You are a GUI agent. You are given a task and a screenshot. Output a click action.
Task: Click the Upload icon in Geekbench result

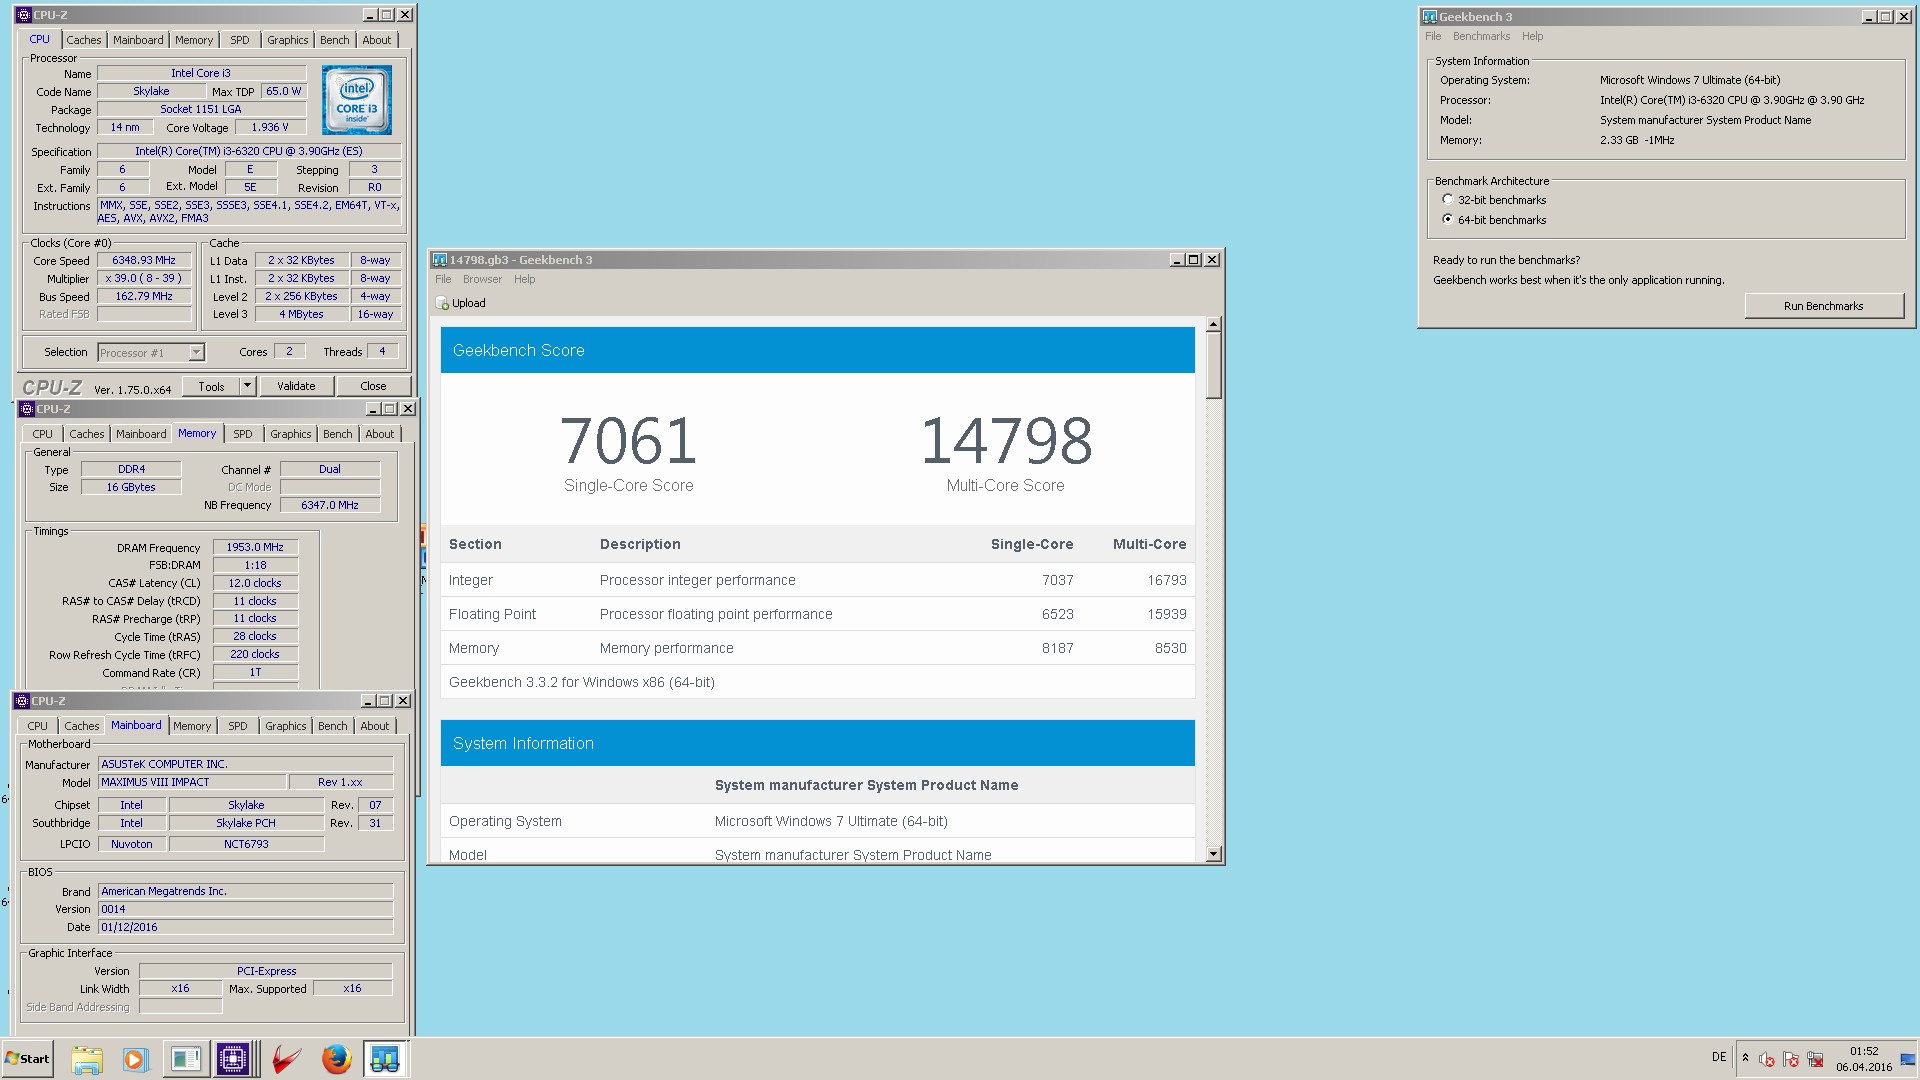point(443,303)
